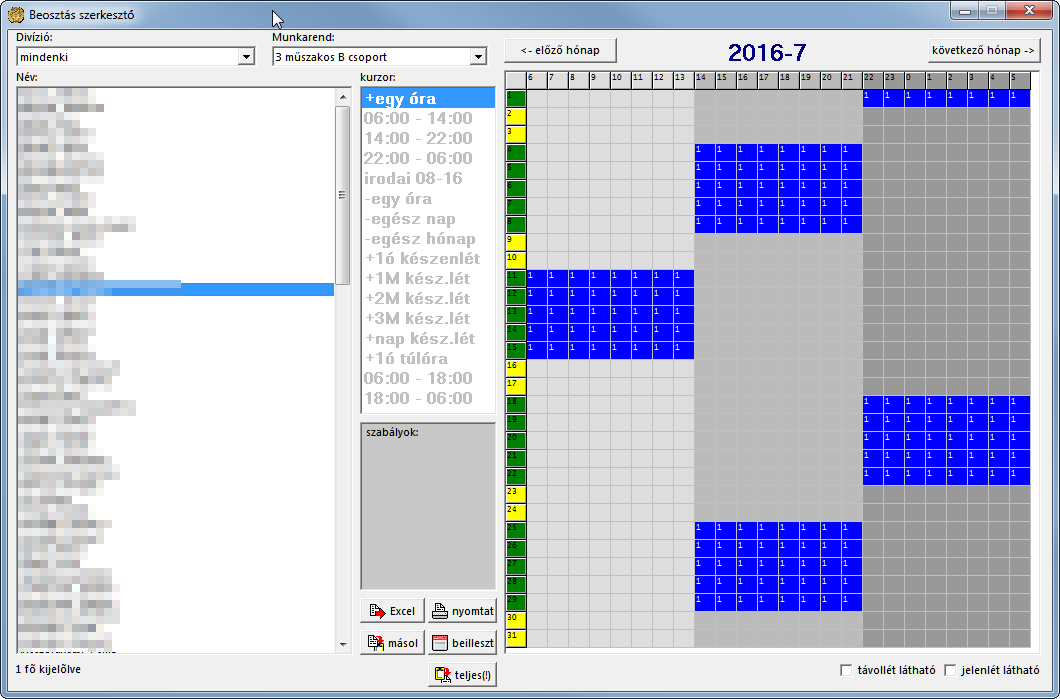This screenshot has height=699, width=1060.
Task: Select -egész hónap in cursor list
Action: pyautogui.click(x=420, y=238)
